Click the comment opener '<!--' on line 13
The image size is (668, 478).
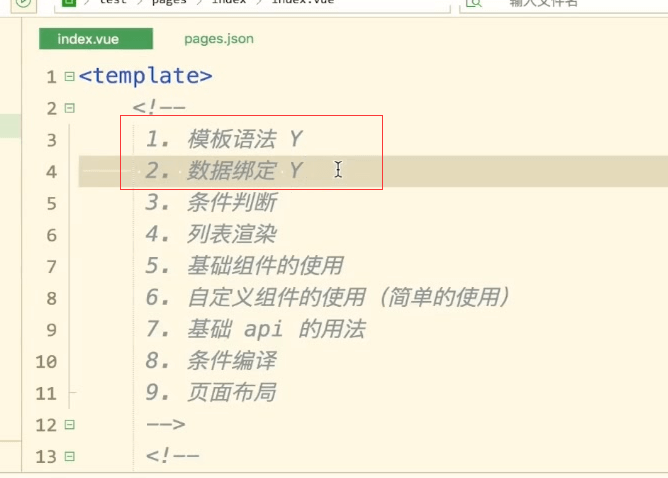point(172,455)
